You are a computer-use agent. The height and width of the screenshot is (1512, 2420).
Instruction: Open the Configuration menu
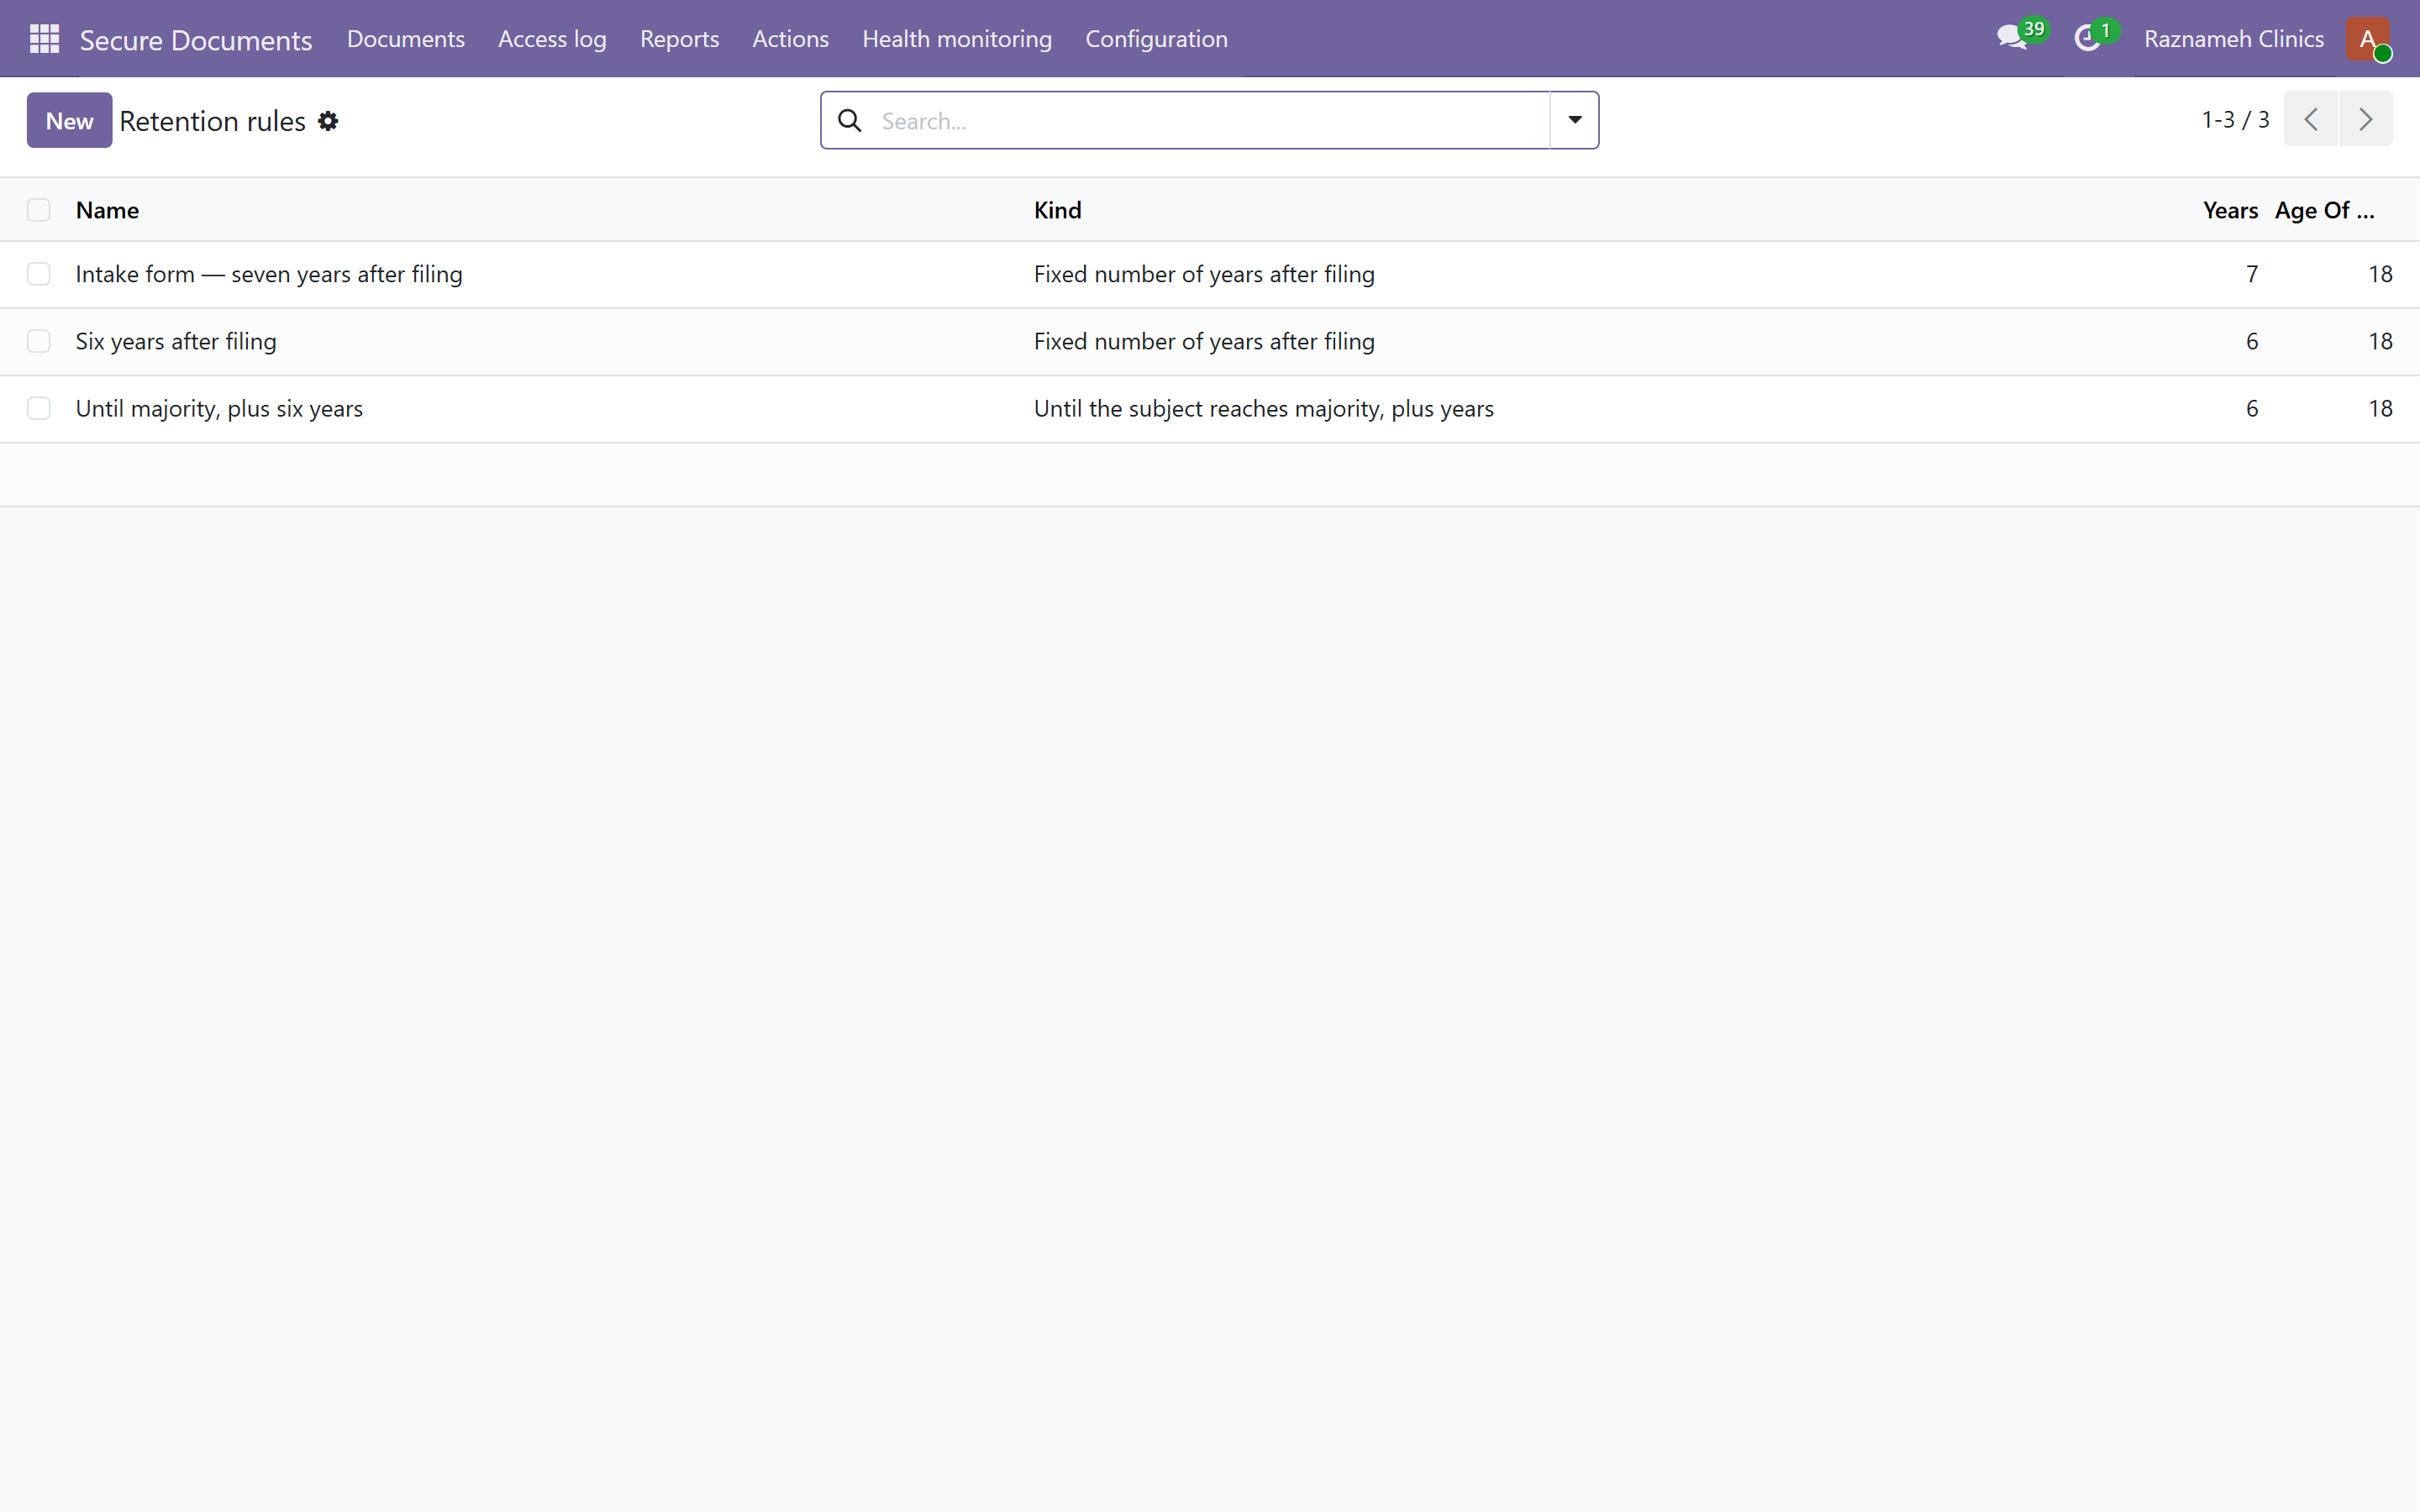(x=1156, y=39)
